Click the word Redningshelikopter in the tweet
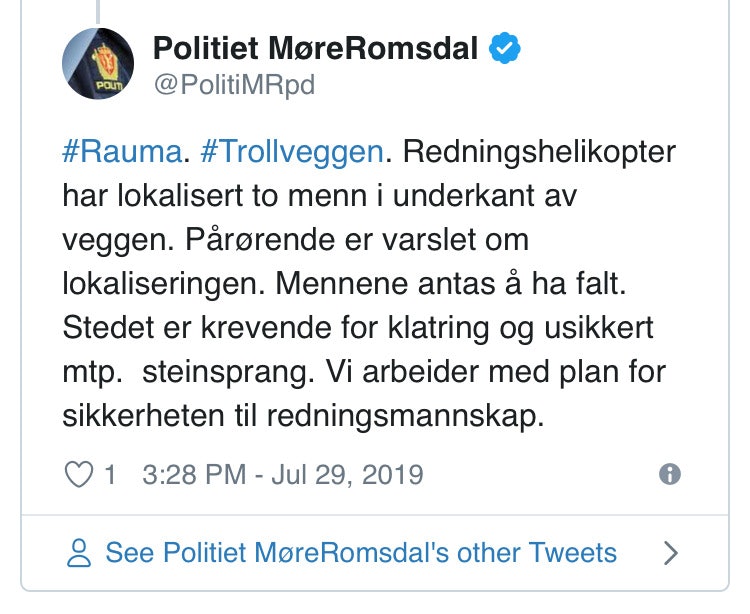The width and height of the screenshot is (750, 614). click(x=539, y=154)
